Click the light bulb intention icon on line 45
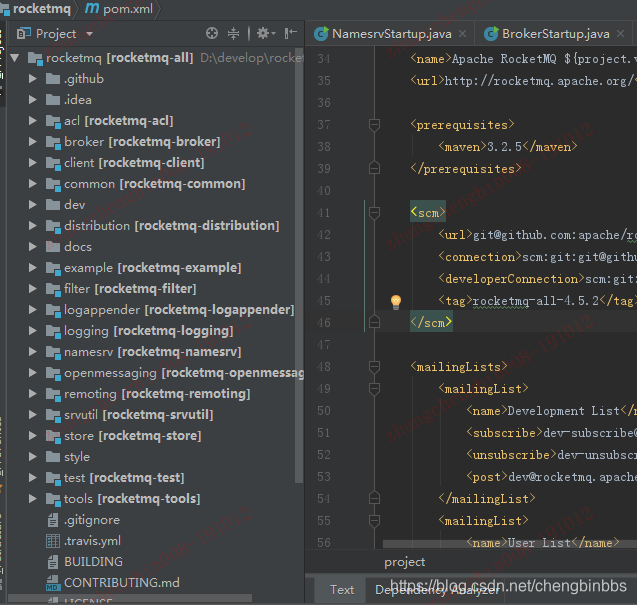The image size is (637, 605). click(396, 301)
